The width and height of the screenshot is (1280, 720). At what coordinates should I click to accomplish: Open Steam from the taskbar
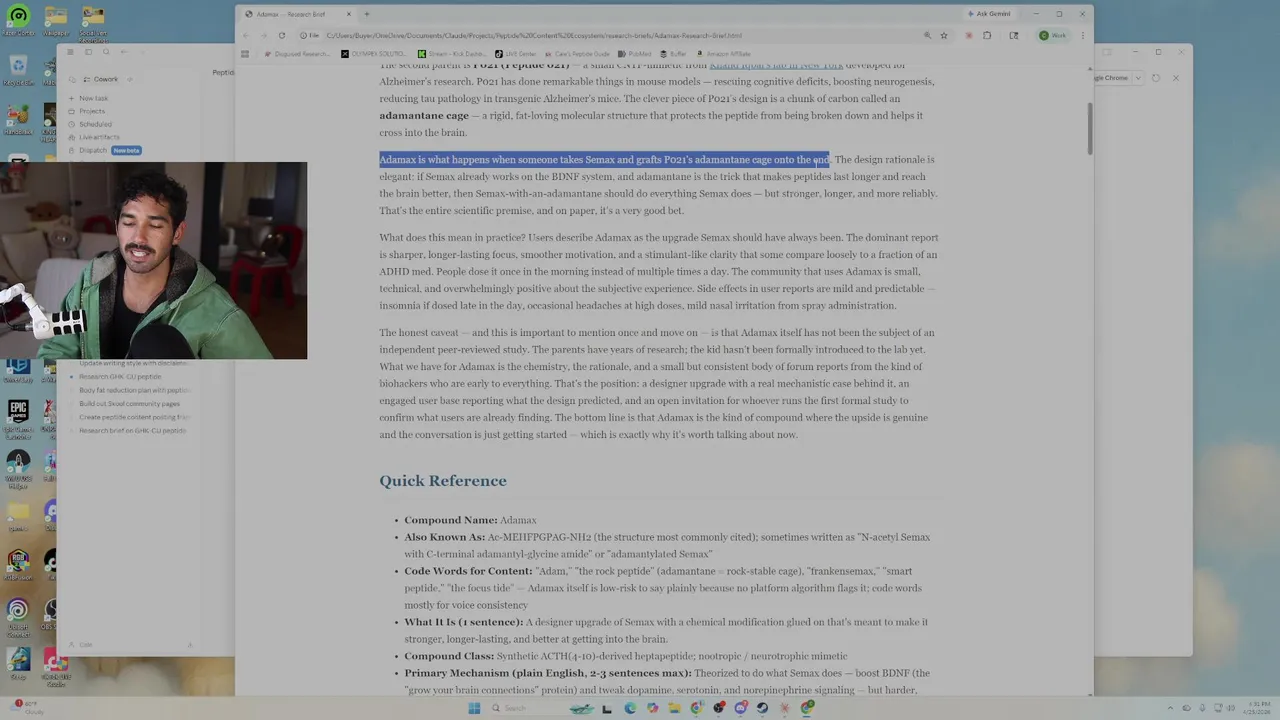point(762,708)
